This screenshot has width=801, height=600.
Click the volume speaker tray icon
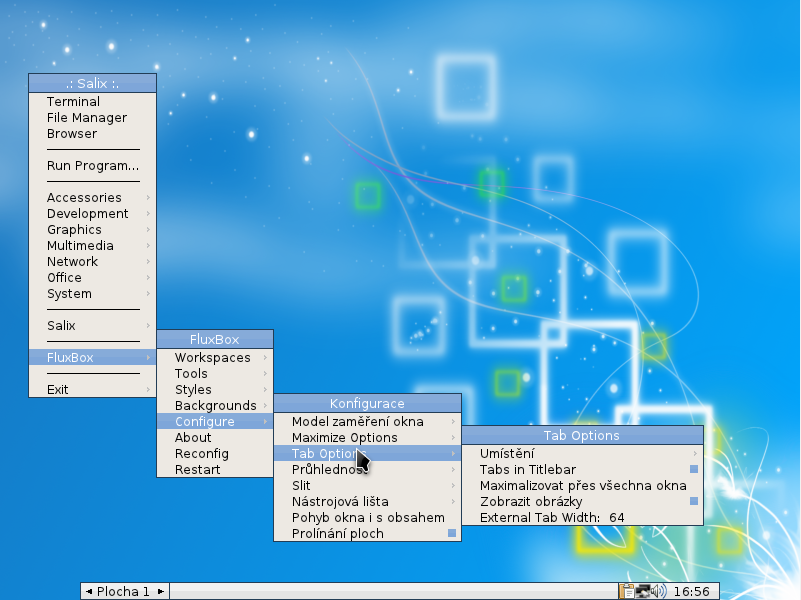point(659,591)
